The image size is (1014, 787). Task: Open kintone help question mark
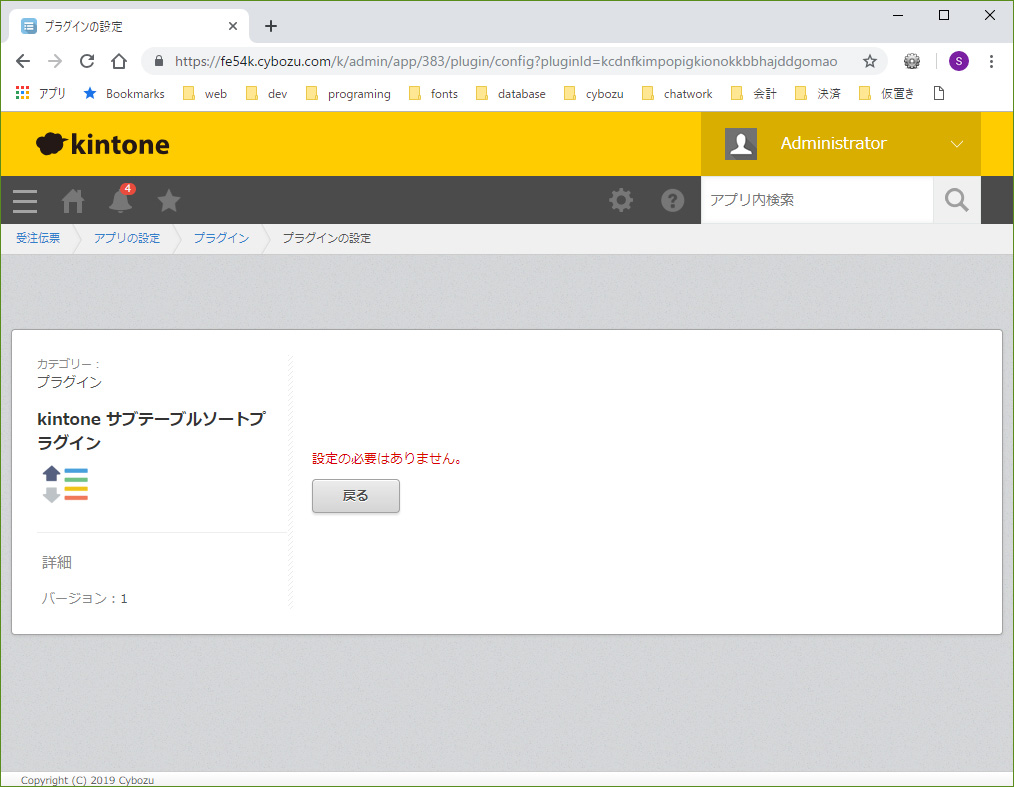673,200
